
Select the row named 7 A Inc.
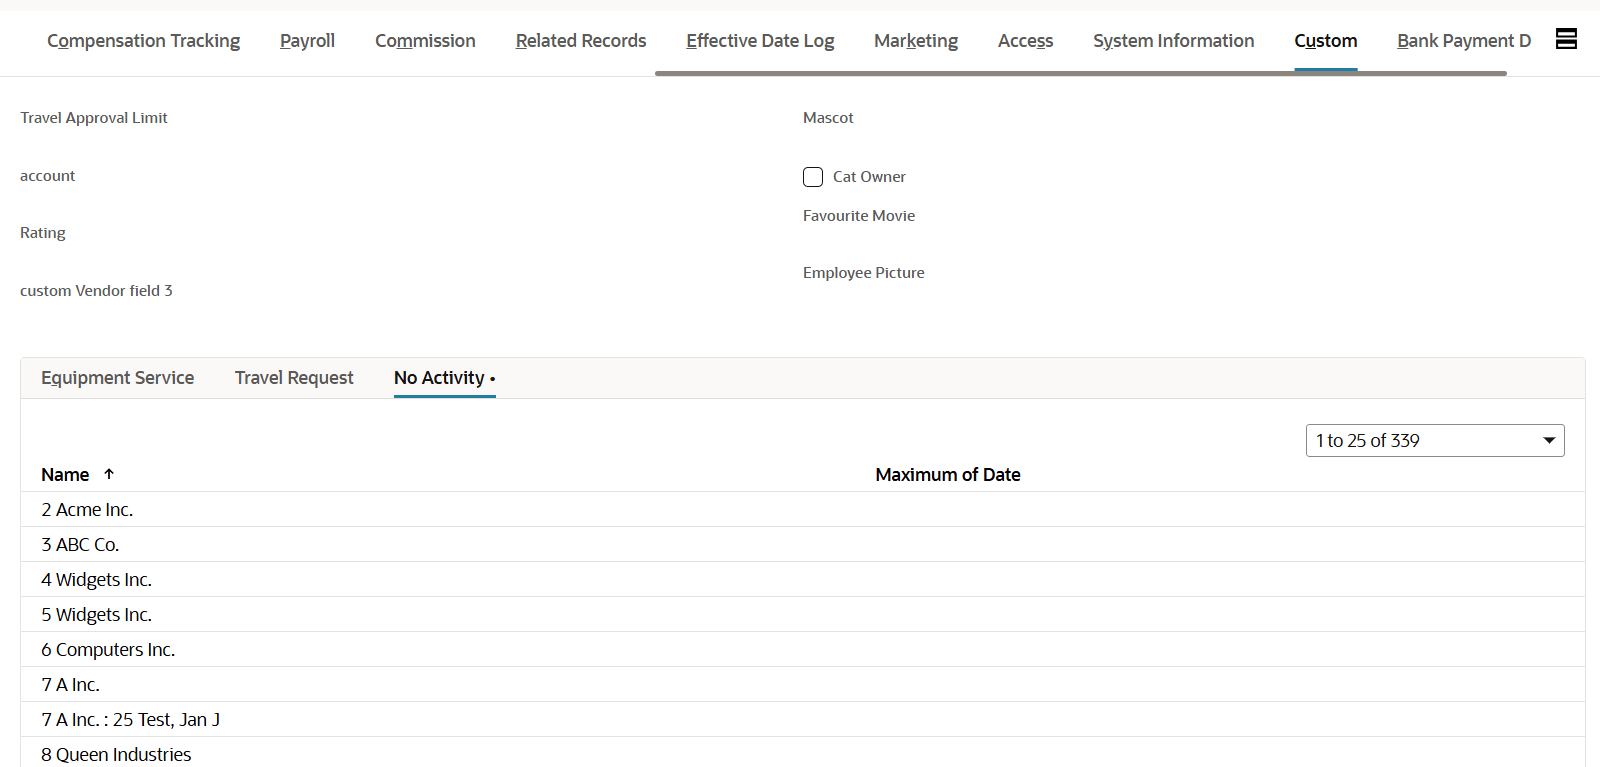pos(803,685)
